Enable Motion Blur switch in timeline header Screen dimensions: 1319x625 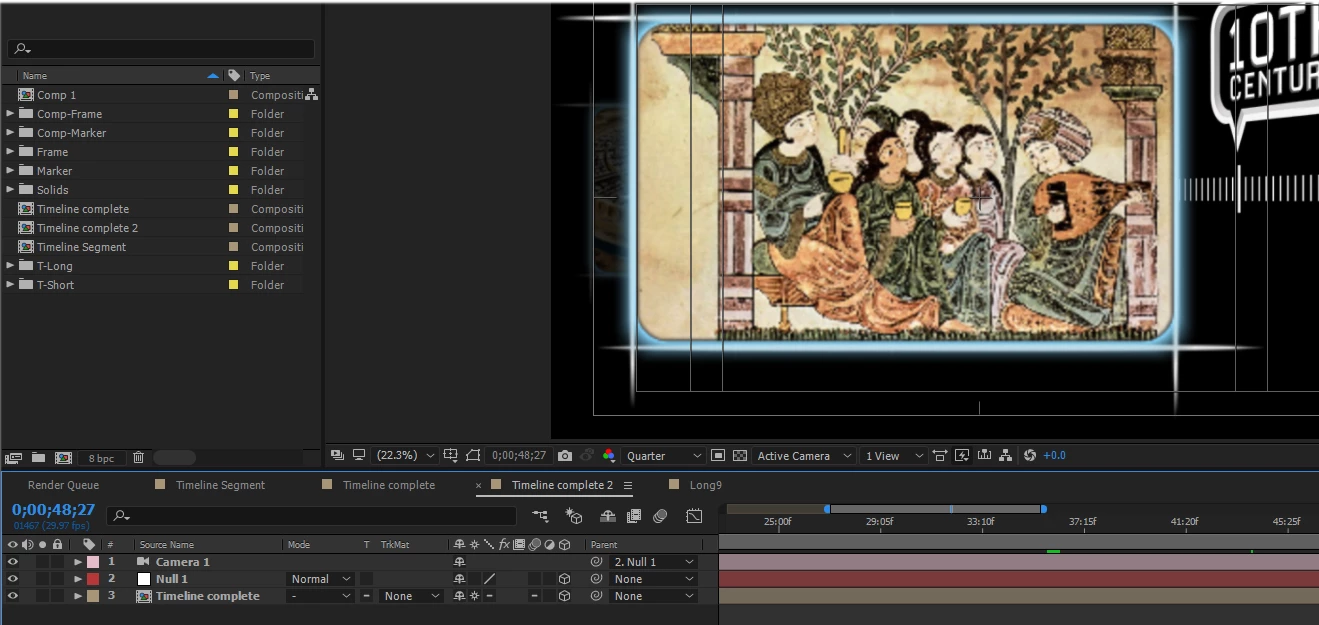[x=660, y=516]
